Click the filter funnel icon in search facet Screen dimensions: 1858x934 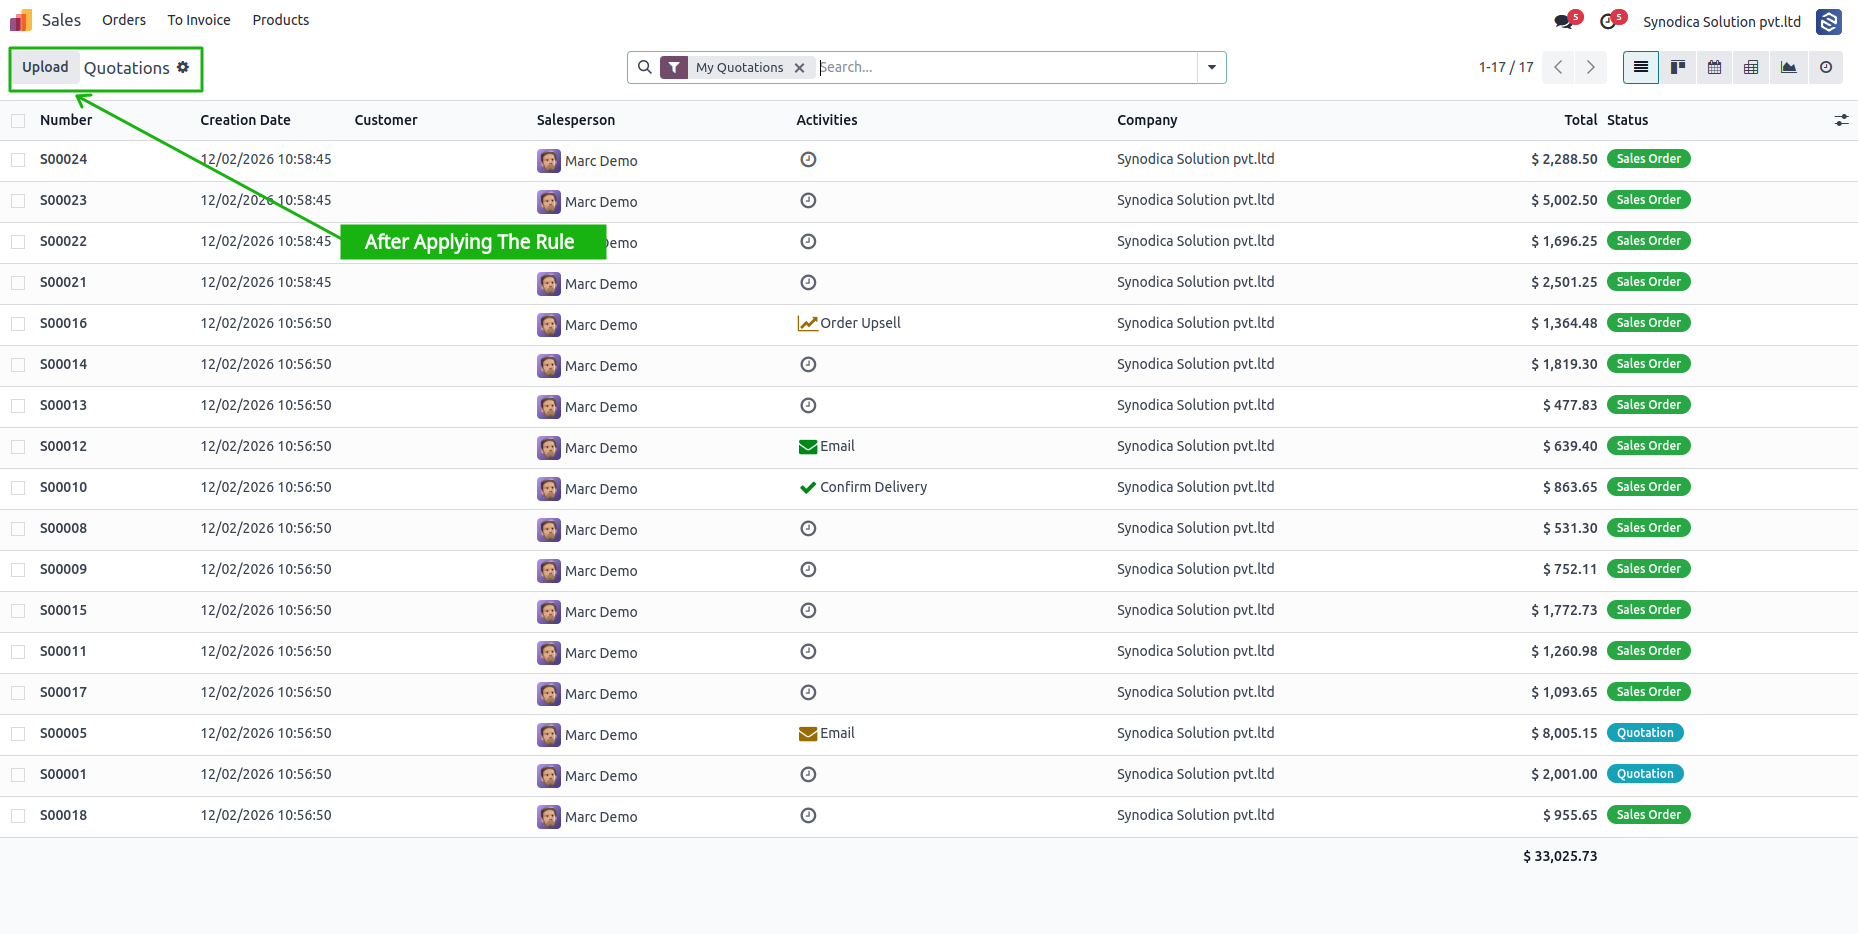coord(675,67)
